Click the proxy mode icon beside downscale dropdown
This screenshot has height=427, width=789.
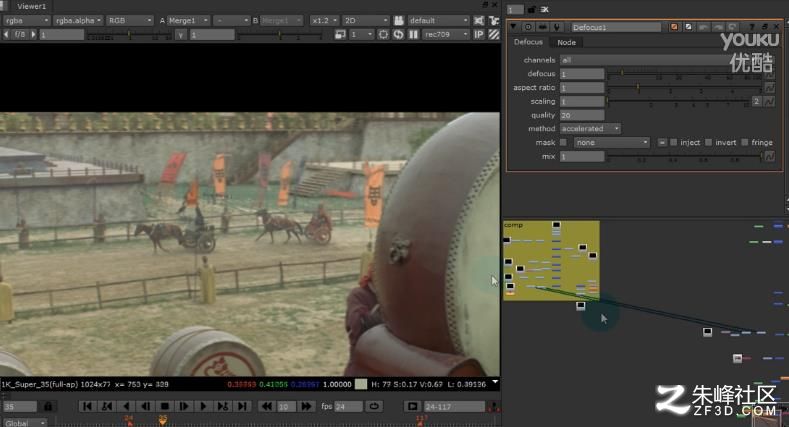pos(340,35)
